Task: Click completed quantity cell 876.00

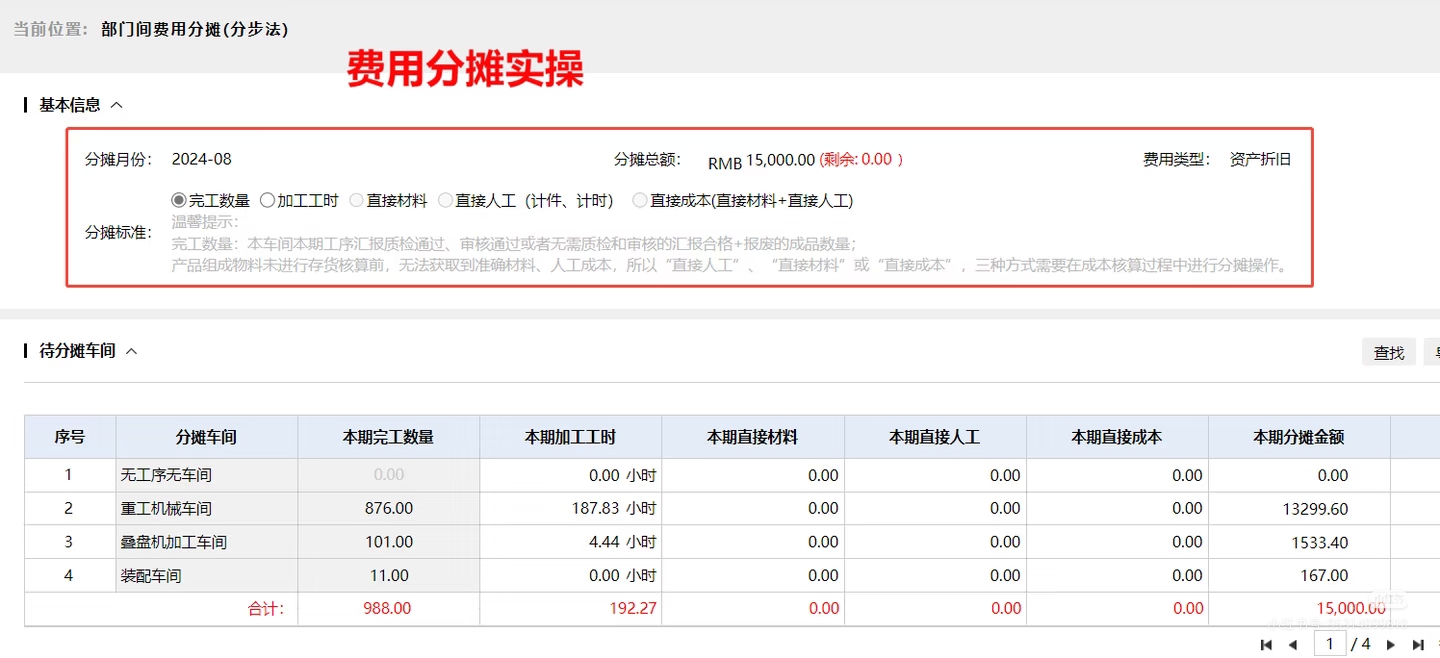Action: (389, 509)
